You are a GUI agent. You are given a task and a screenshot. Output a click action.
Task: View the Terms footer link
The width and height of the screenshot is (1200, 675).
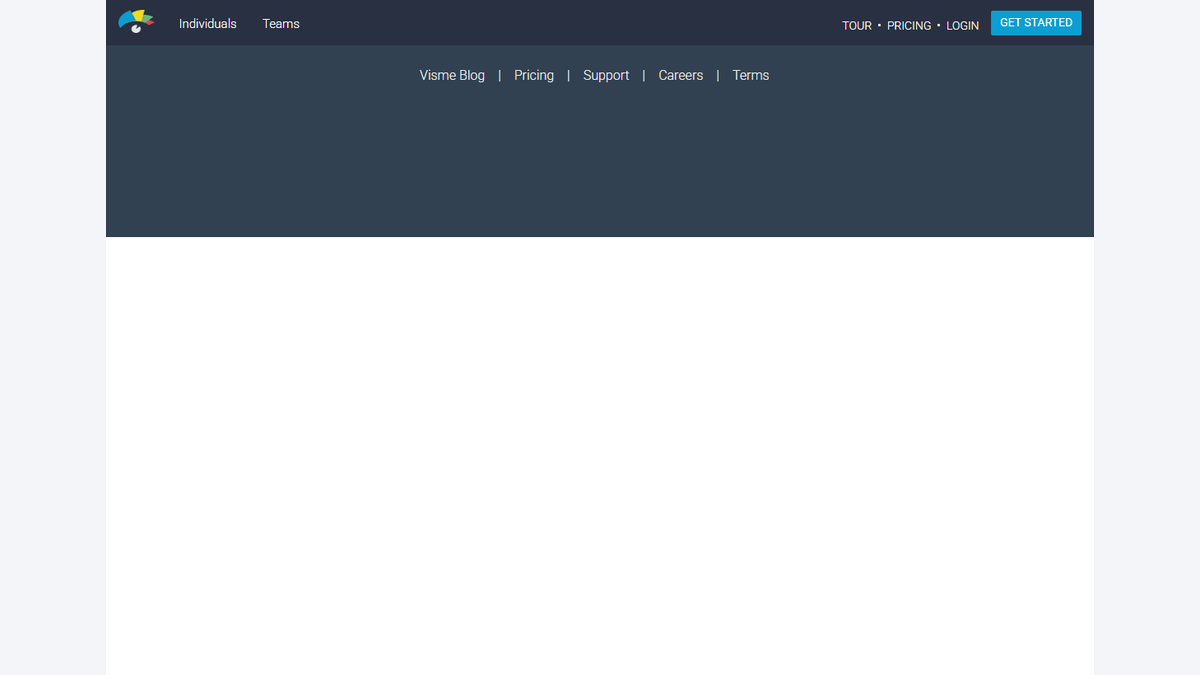click(x=751, y=75)
